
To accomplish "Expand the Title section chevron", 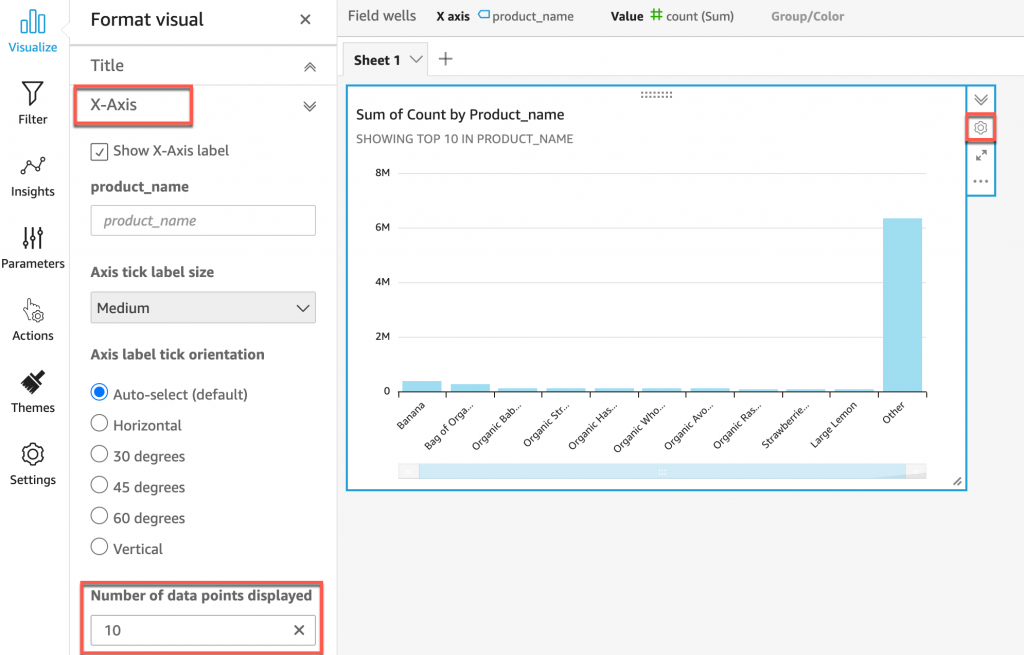I will (310, 66).
